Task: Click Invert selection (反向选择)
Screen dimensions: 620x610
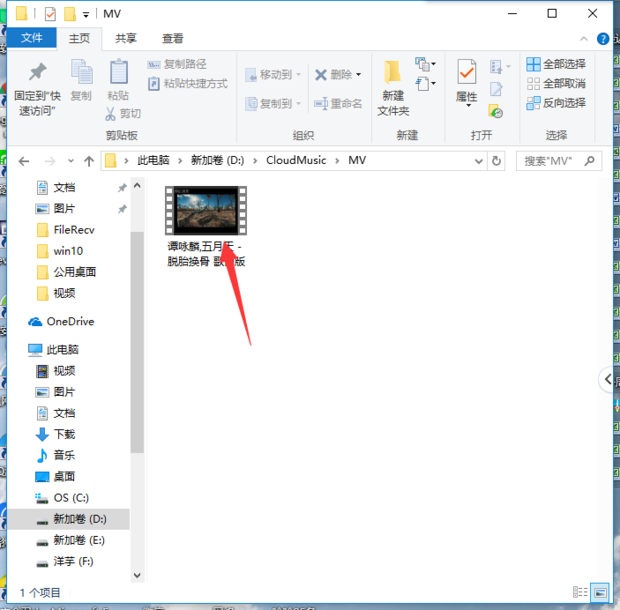Action: tap(556, 103)
